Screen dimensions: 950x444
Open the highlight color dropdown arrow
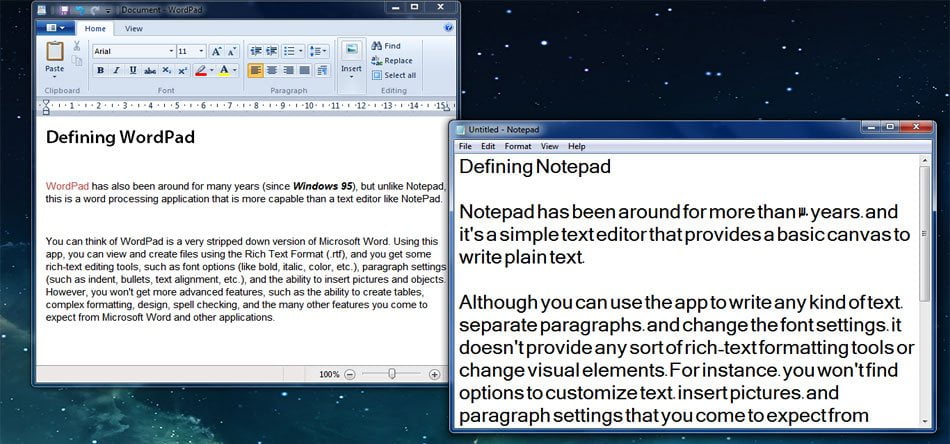(211, 70)
